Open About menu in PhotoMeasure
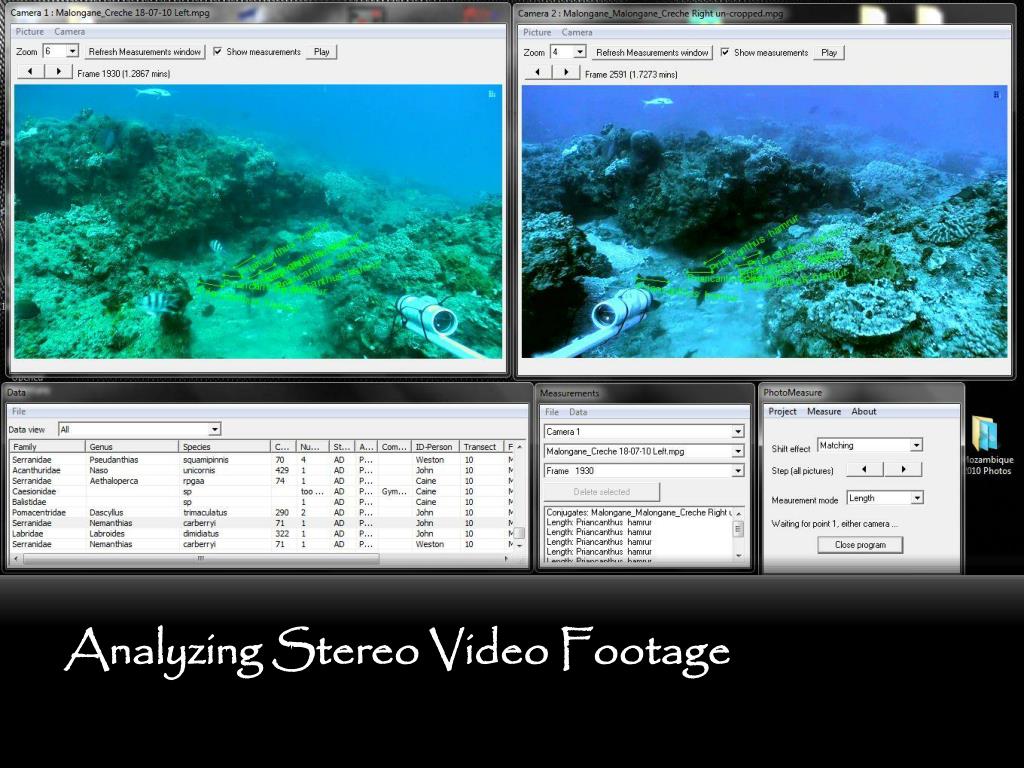The height and width of the screenshot is (768, 1024). (863, 411)
